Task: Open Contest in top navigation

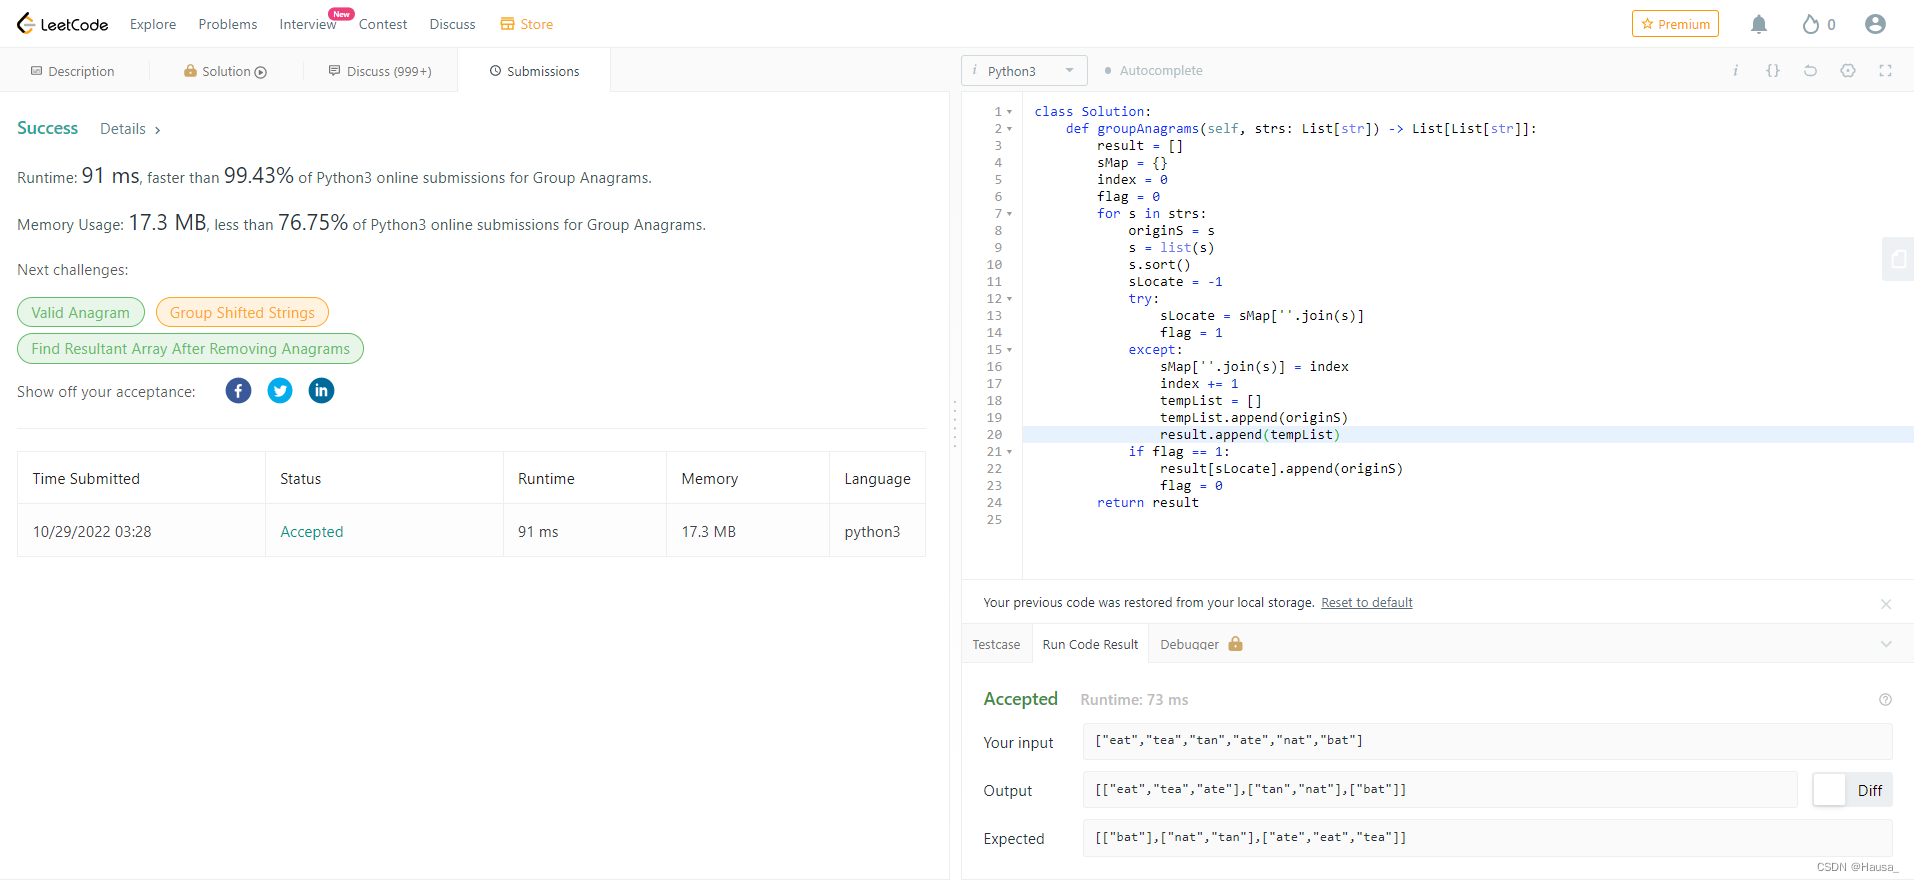Action: click(383, 24)
